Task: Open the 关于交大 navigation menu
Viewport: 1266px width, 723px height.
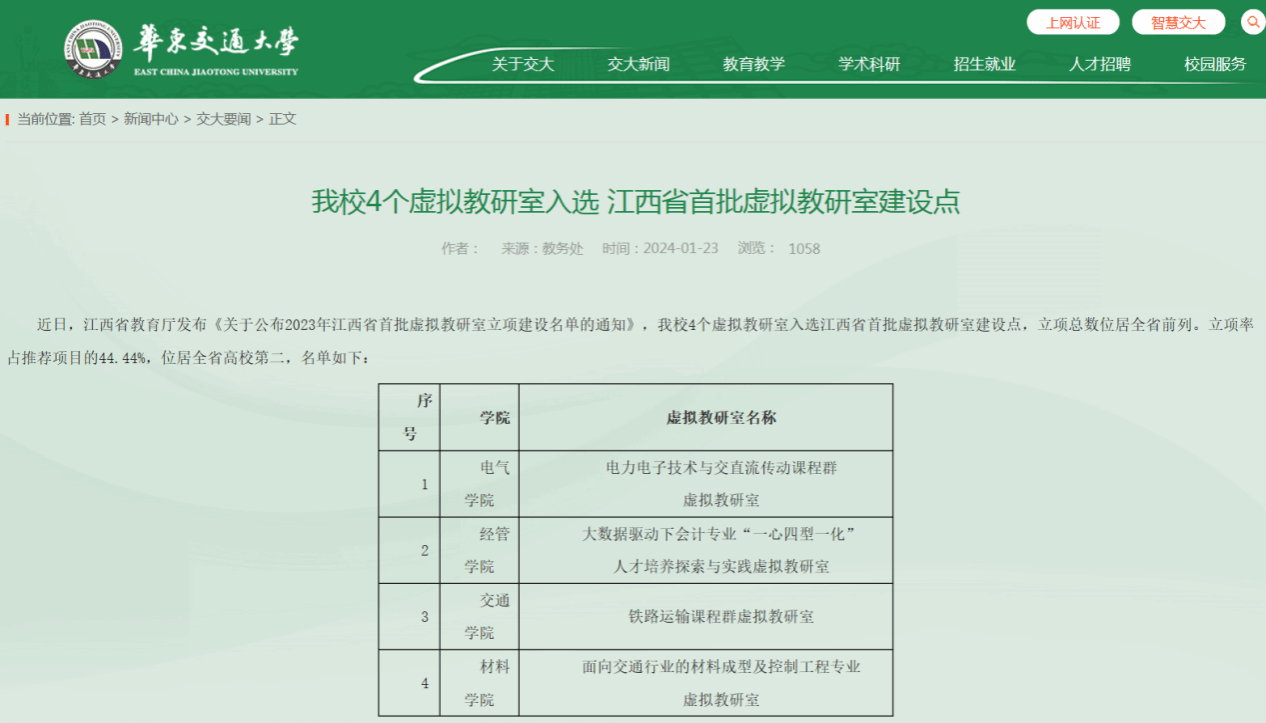Action: click(522, 64)
